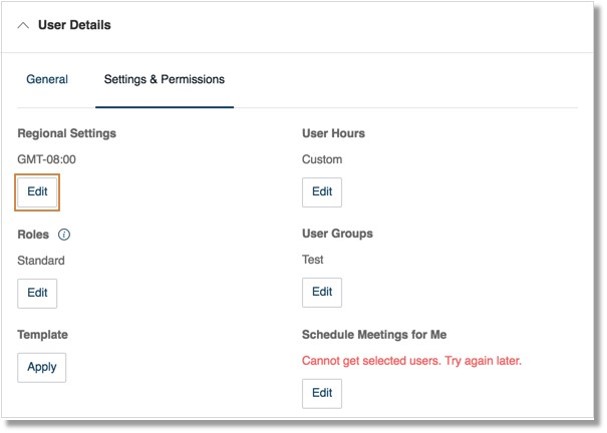607x433 pixels.
Task: Edit the User Hours
Action: (322, 192)
